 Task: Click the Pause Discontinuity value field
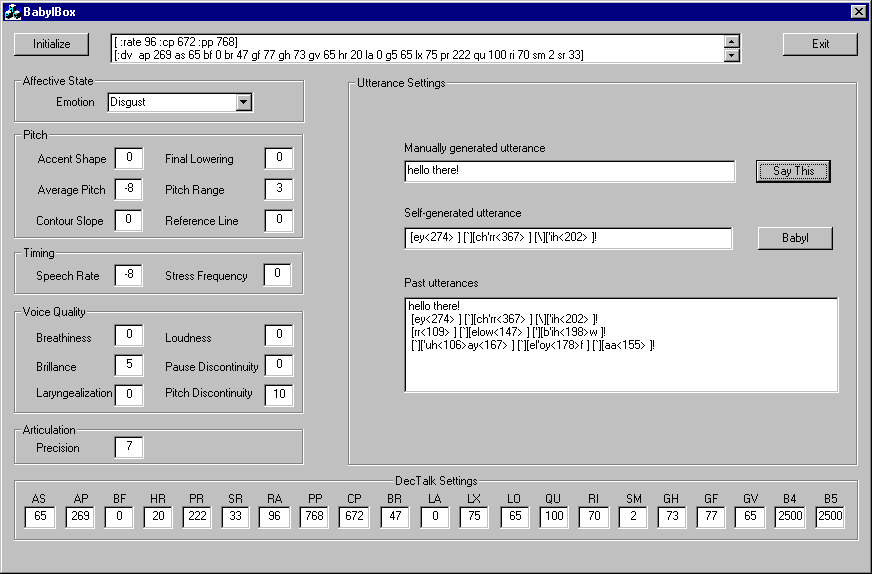[x=279, y=365]
